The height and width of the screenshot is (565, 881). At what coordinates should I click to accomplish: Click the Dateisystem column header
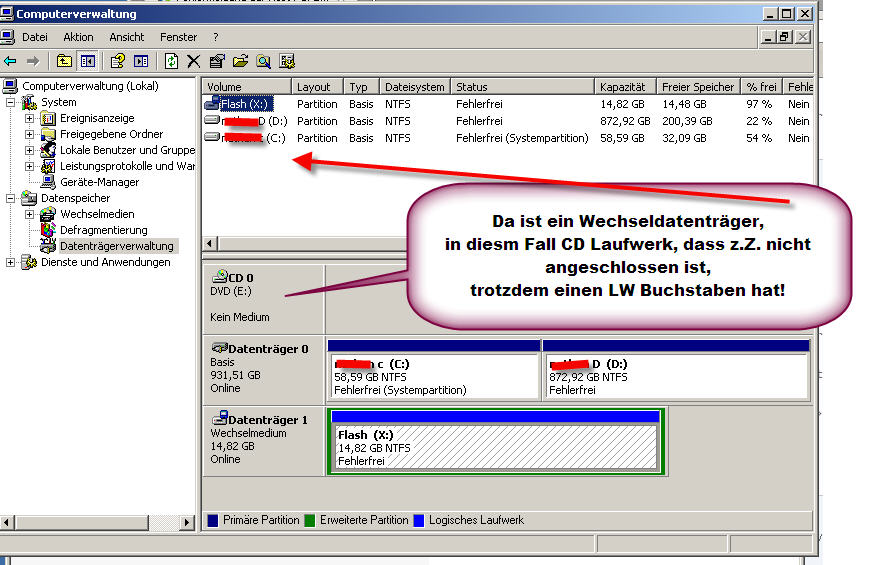[413, 87]
